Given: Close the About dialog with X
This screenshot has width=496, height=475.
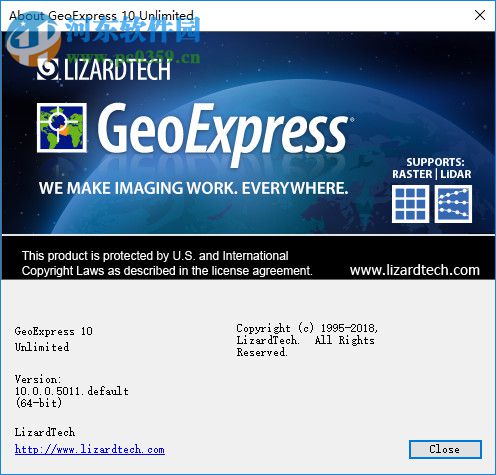Looking at the screenshot, I should coord(480,15).
